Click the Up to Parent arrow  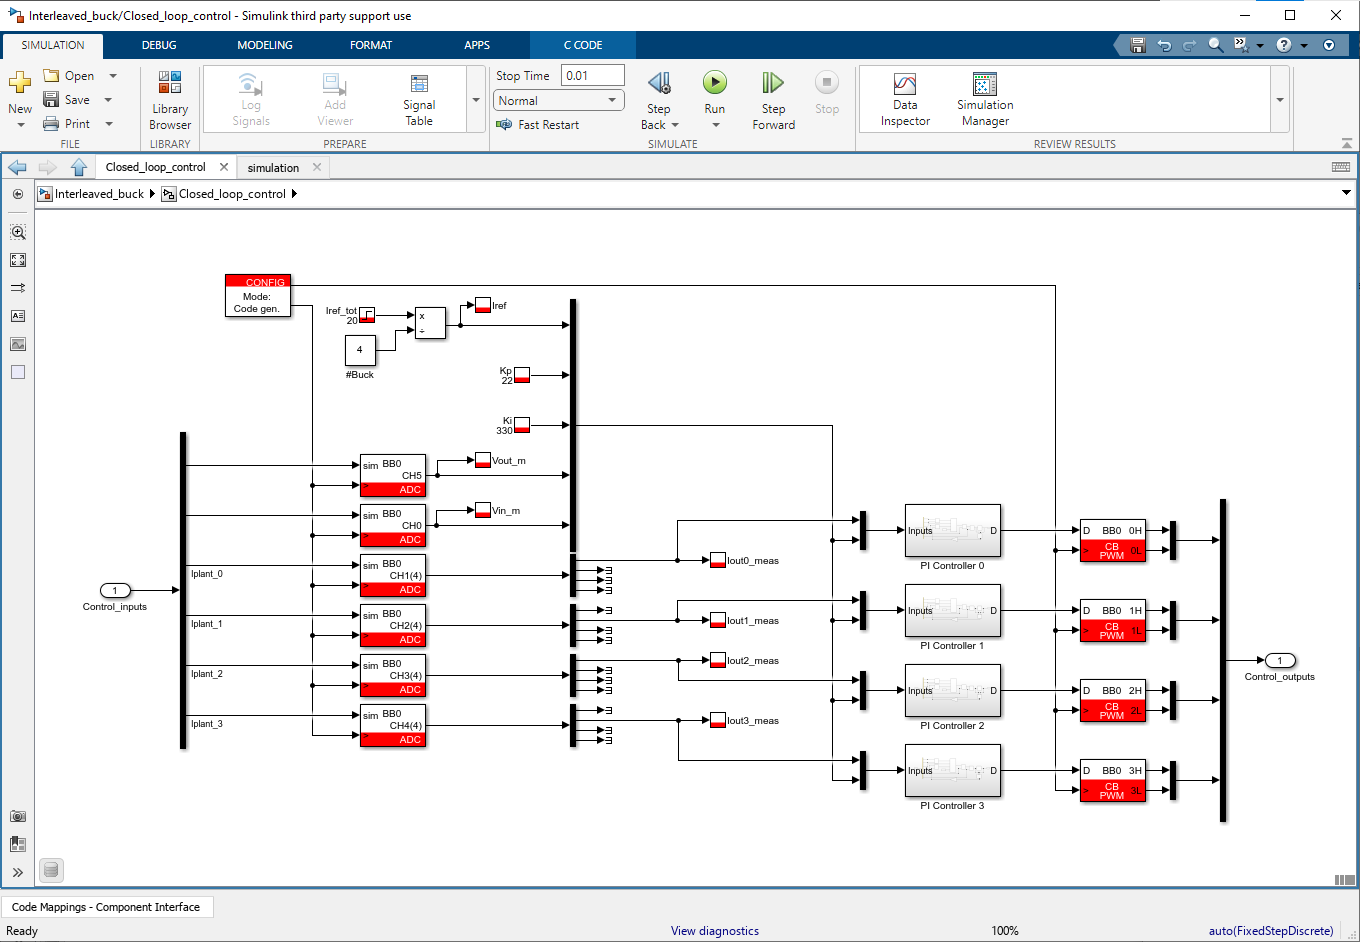[x=79, y=167]
